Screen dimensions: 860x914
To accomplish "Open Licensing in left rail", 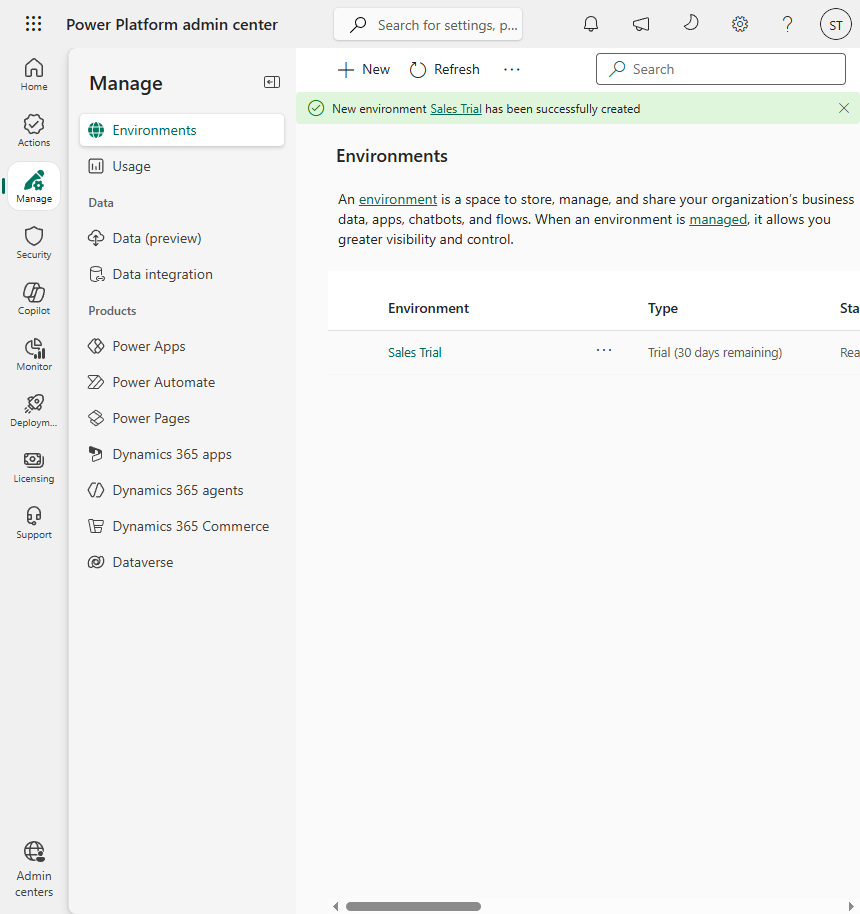I will pos(34,466).
